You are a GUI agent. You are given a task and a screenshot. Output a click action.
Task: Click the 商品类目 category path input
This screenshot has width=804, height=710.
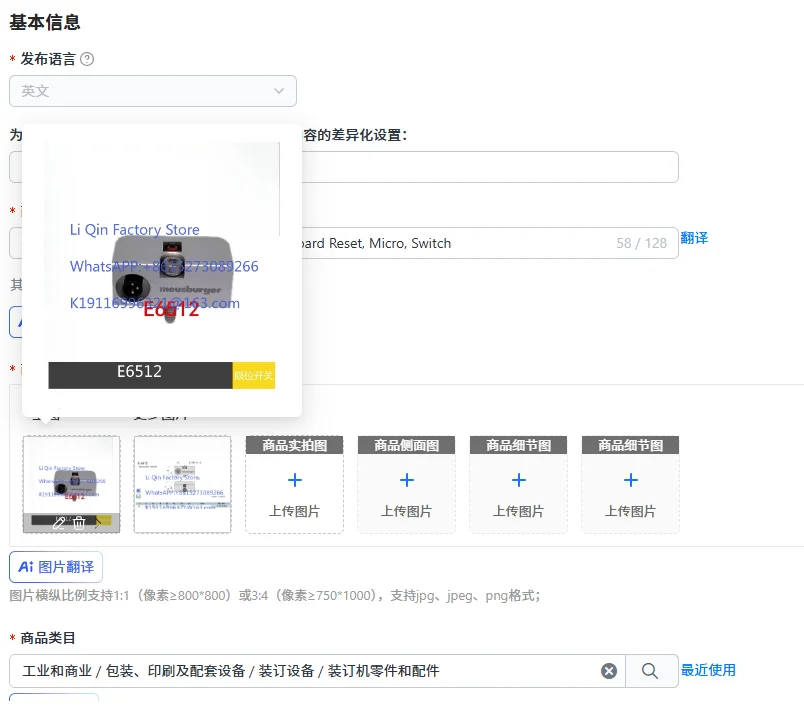click(317, 671)
